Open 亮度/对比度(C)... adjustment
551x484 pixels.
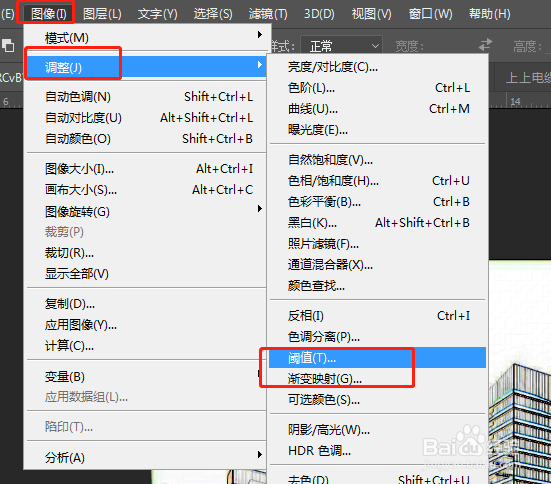(378, 67)
